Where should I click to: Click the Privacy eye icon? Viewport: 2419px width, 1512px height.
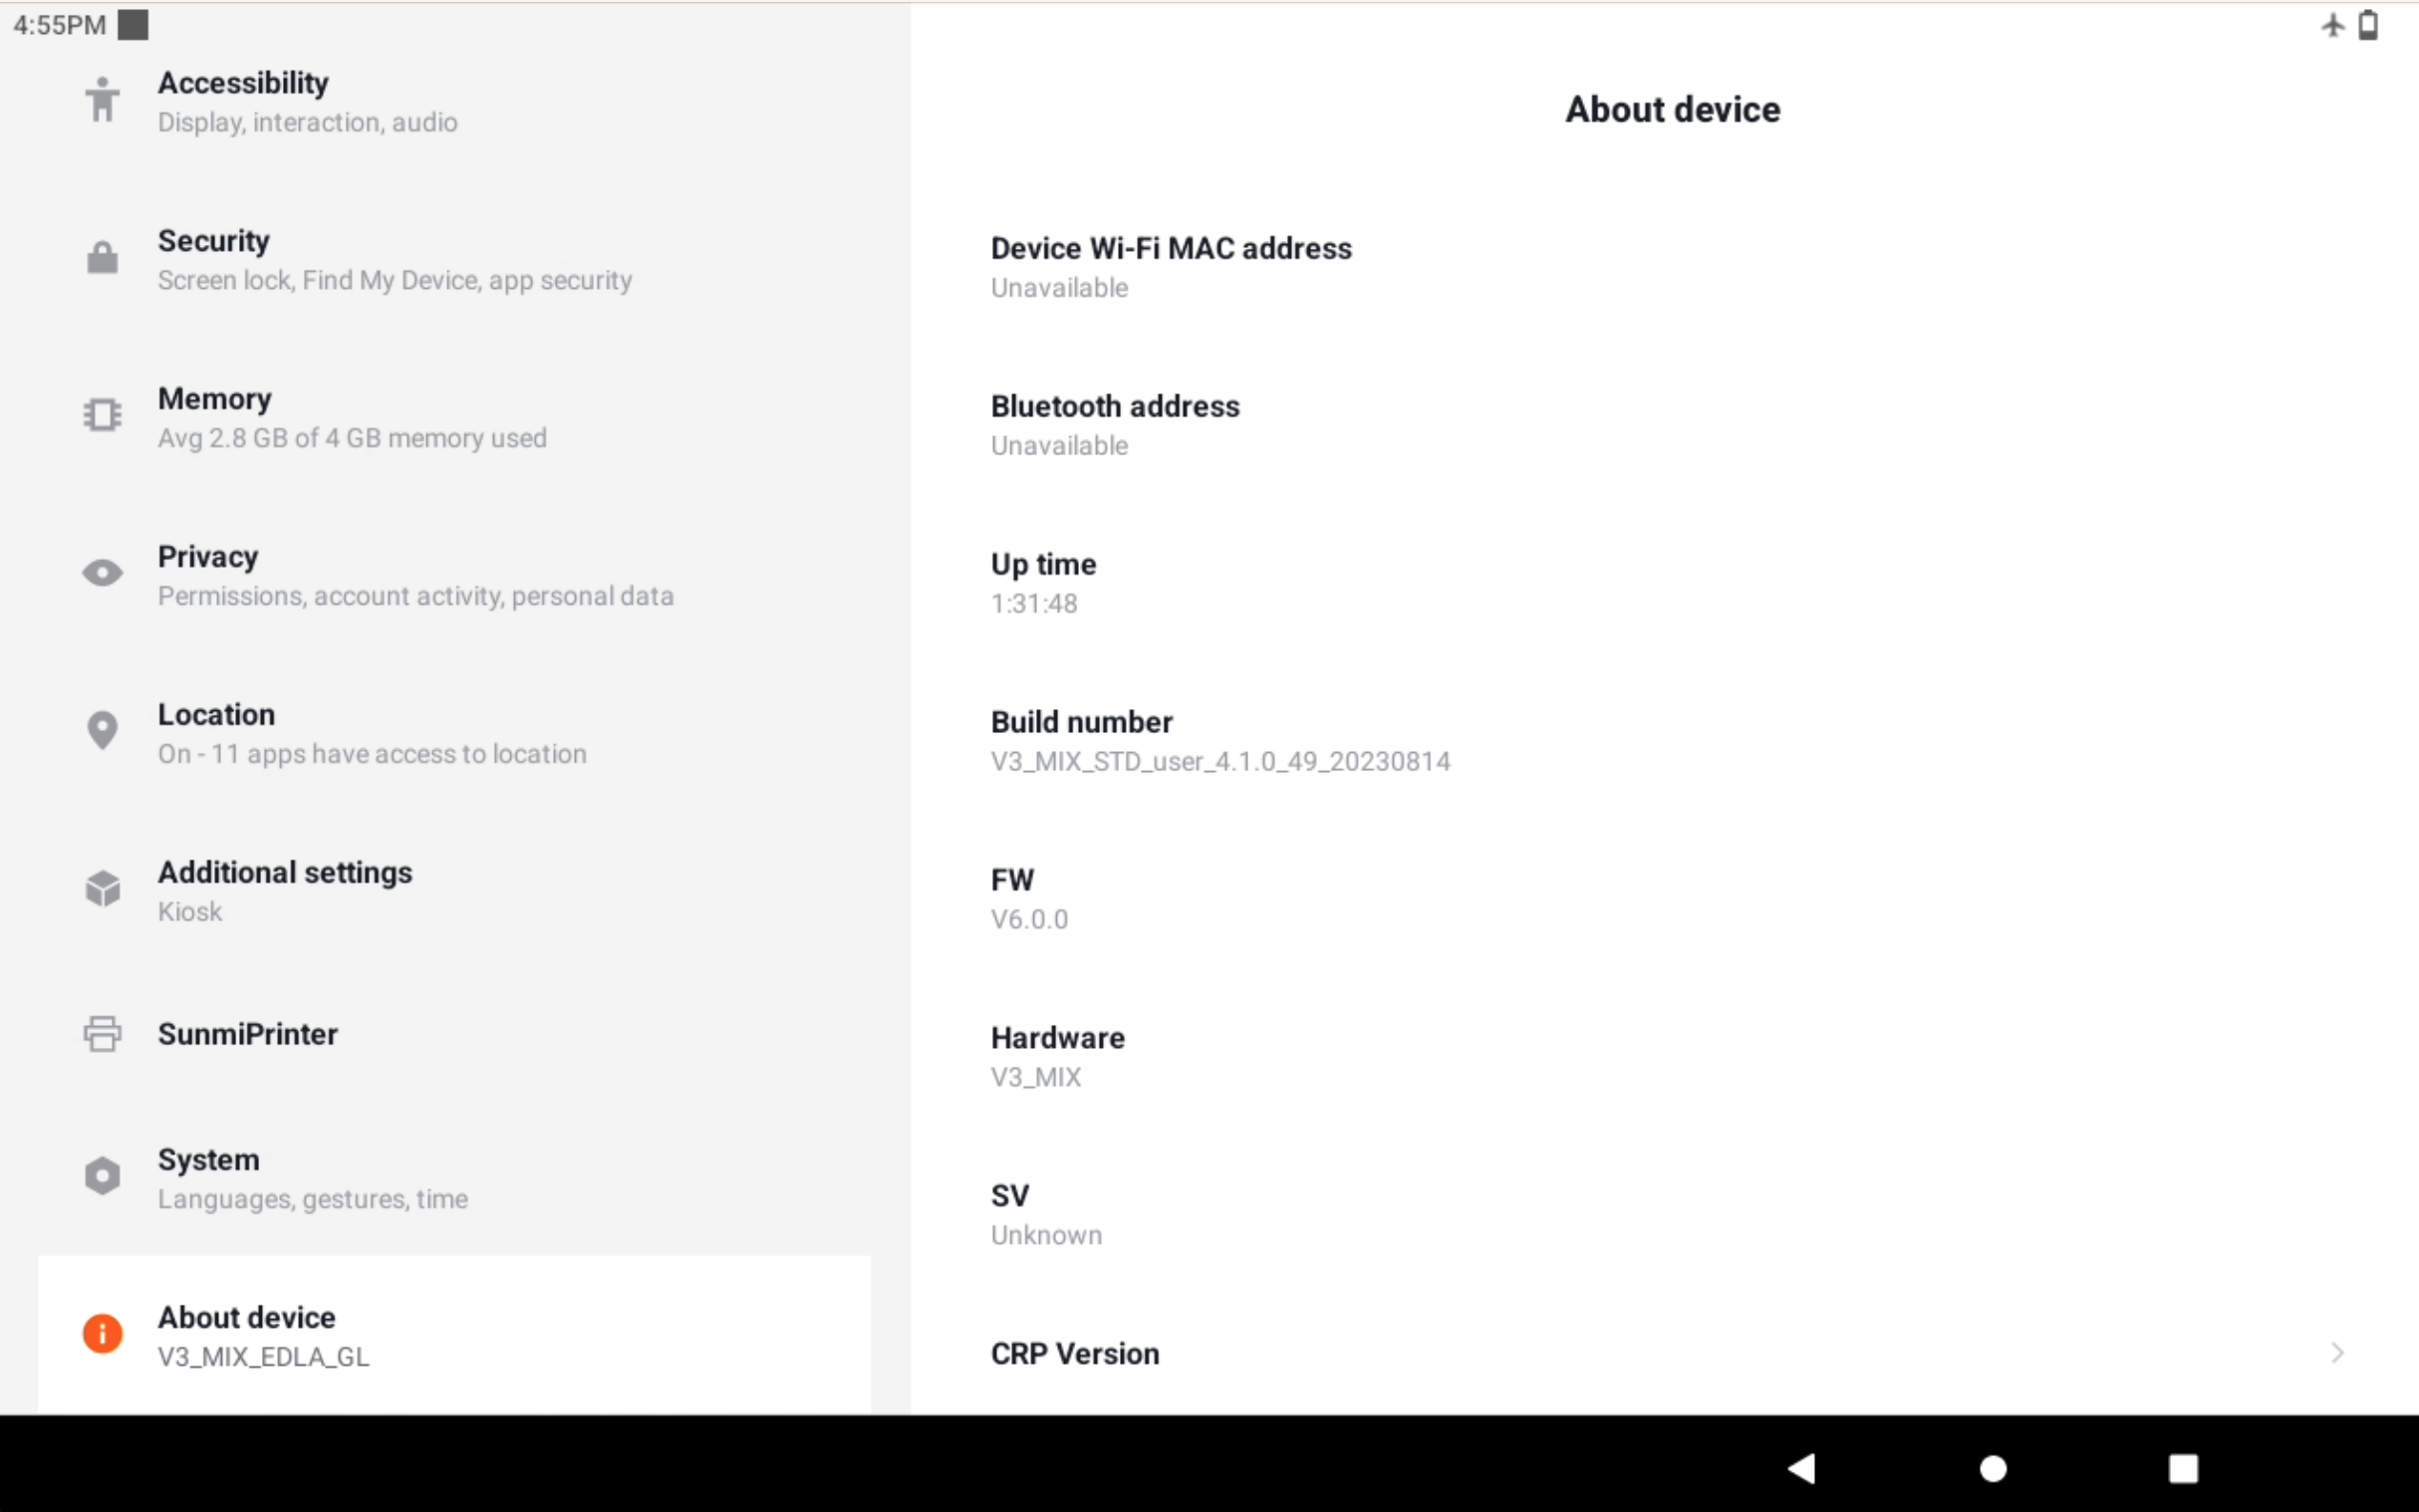(x=102, y=573)
